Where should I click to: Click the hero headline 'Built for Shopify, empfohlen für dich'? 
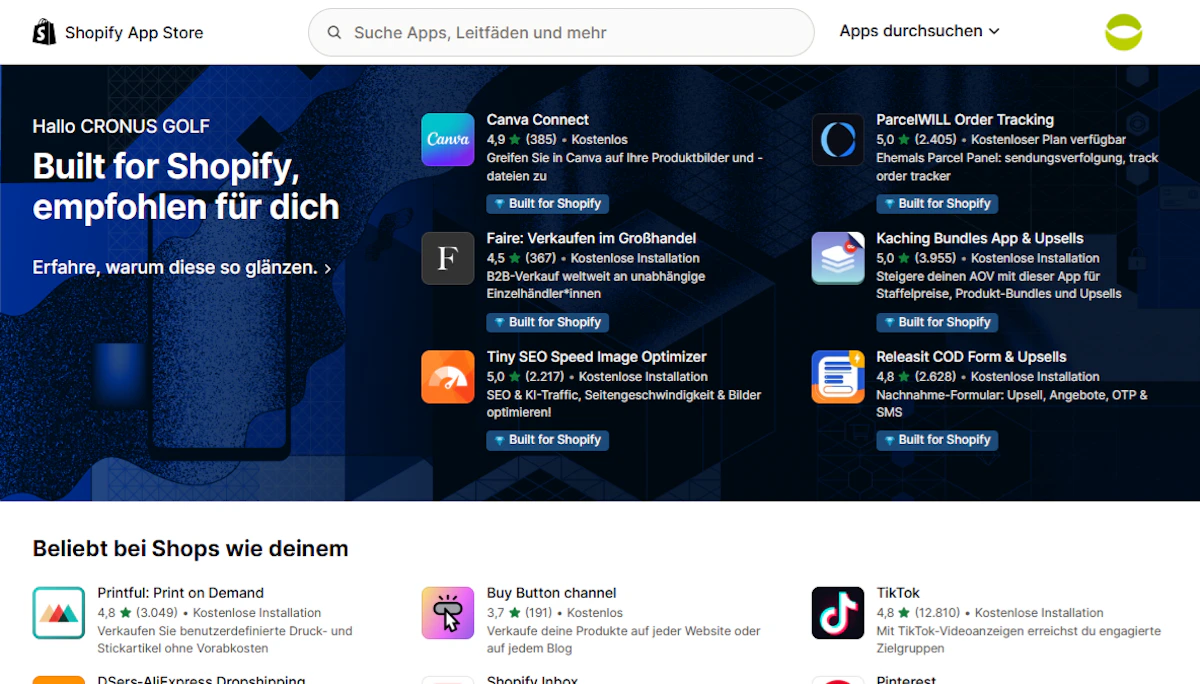[186, 186]
